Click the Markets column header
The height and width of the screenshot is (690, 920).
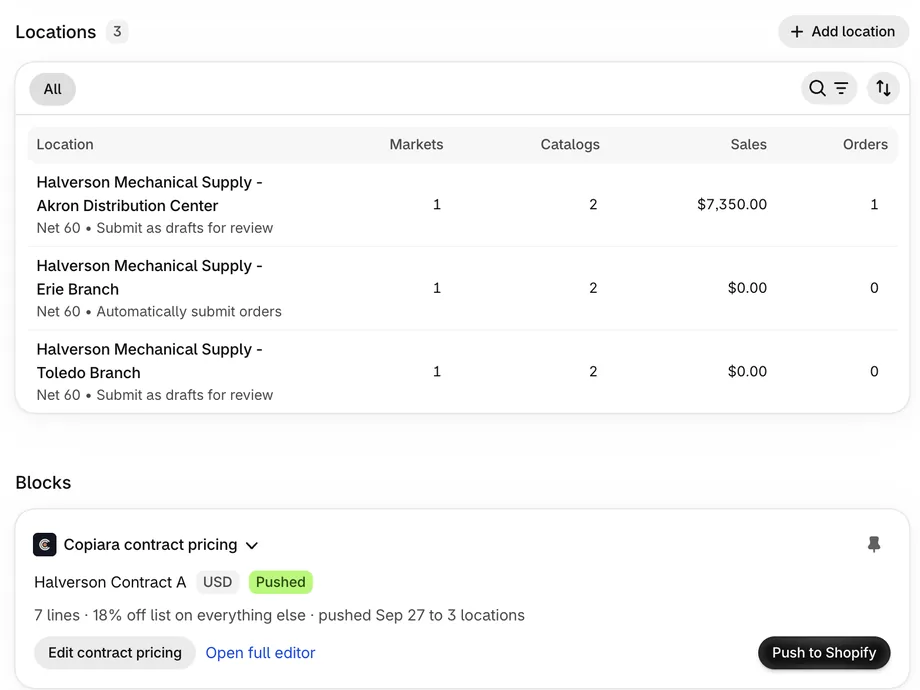pyautogui.click(x=416, y=144)
